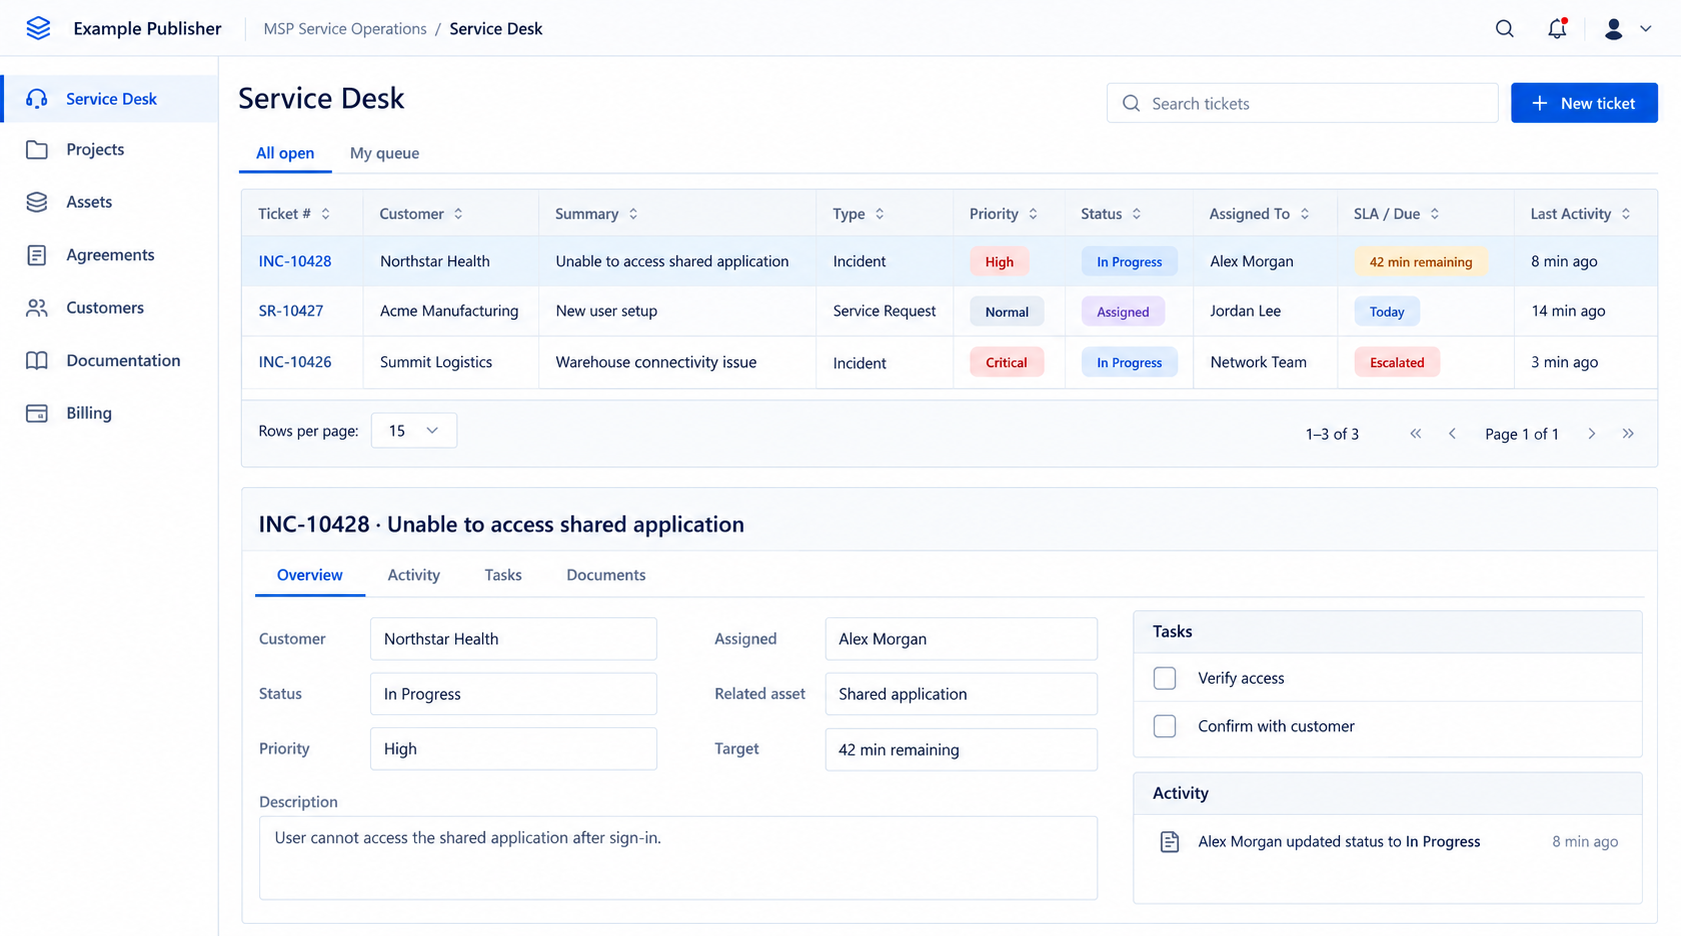Open the ticket's Activity tab
This screenshot has height=936, width=1681.
414,575
